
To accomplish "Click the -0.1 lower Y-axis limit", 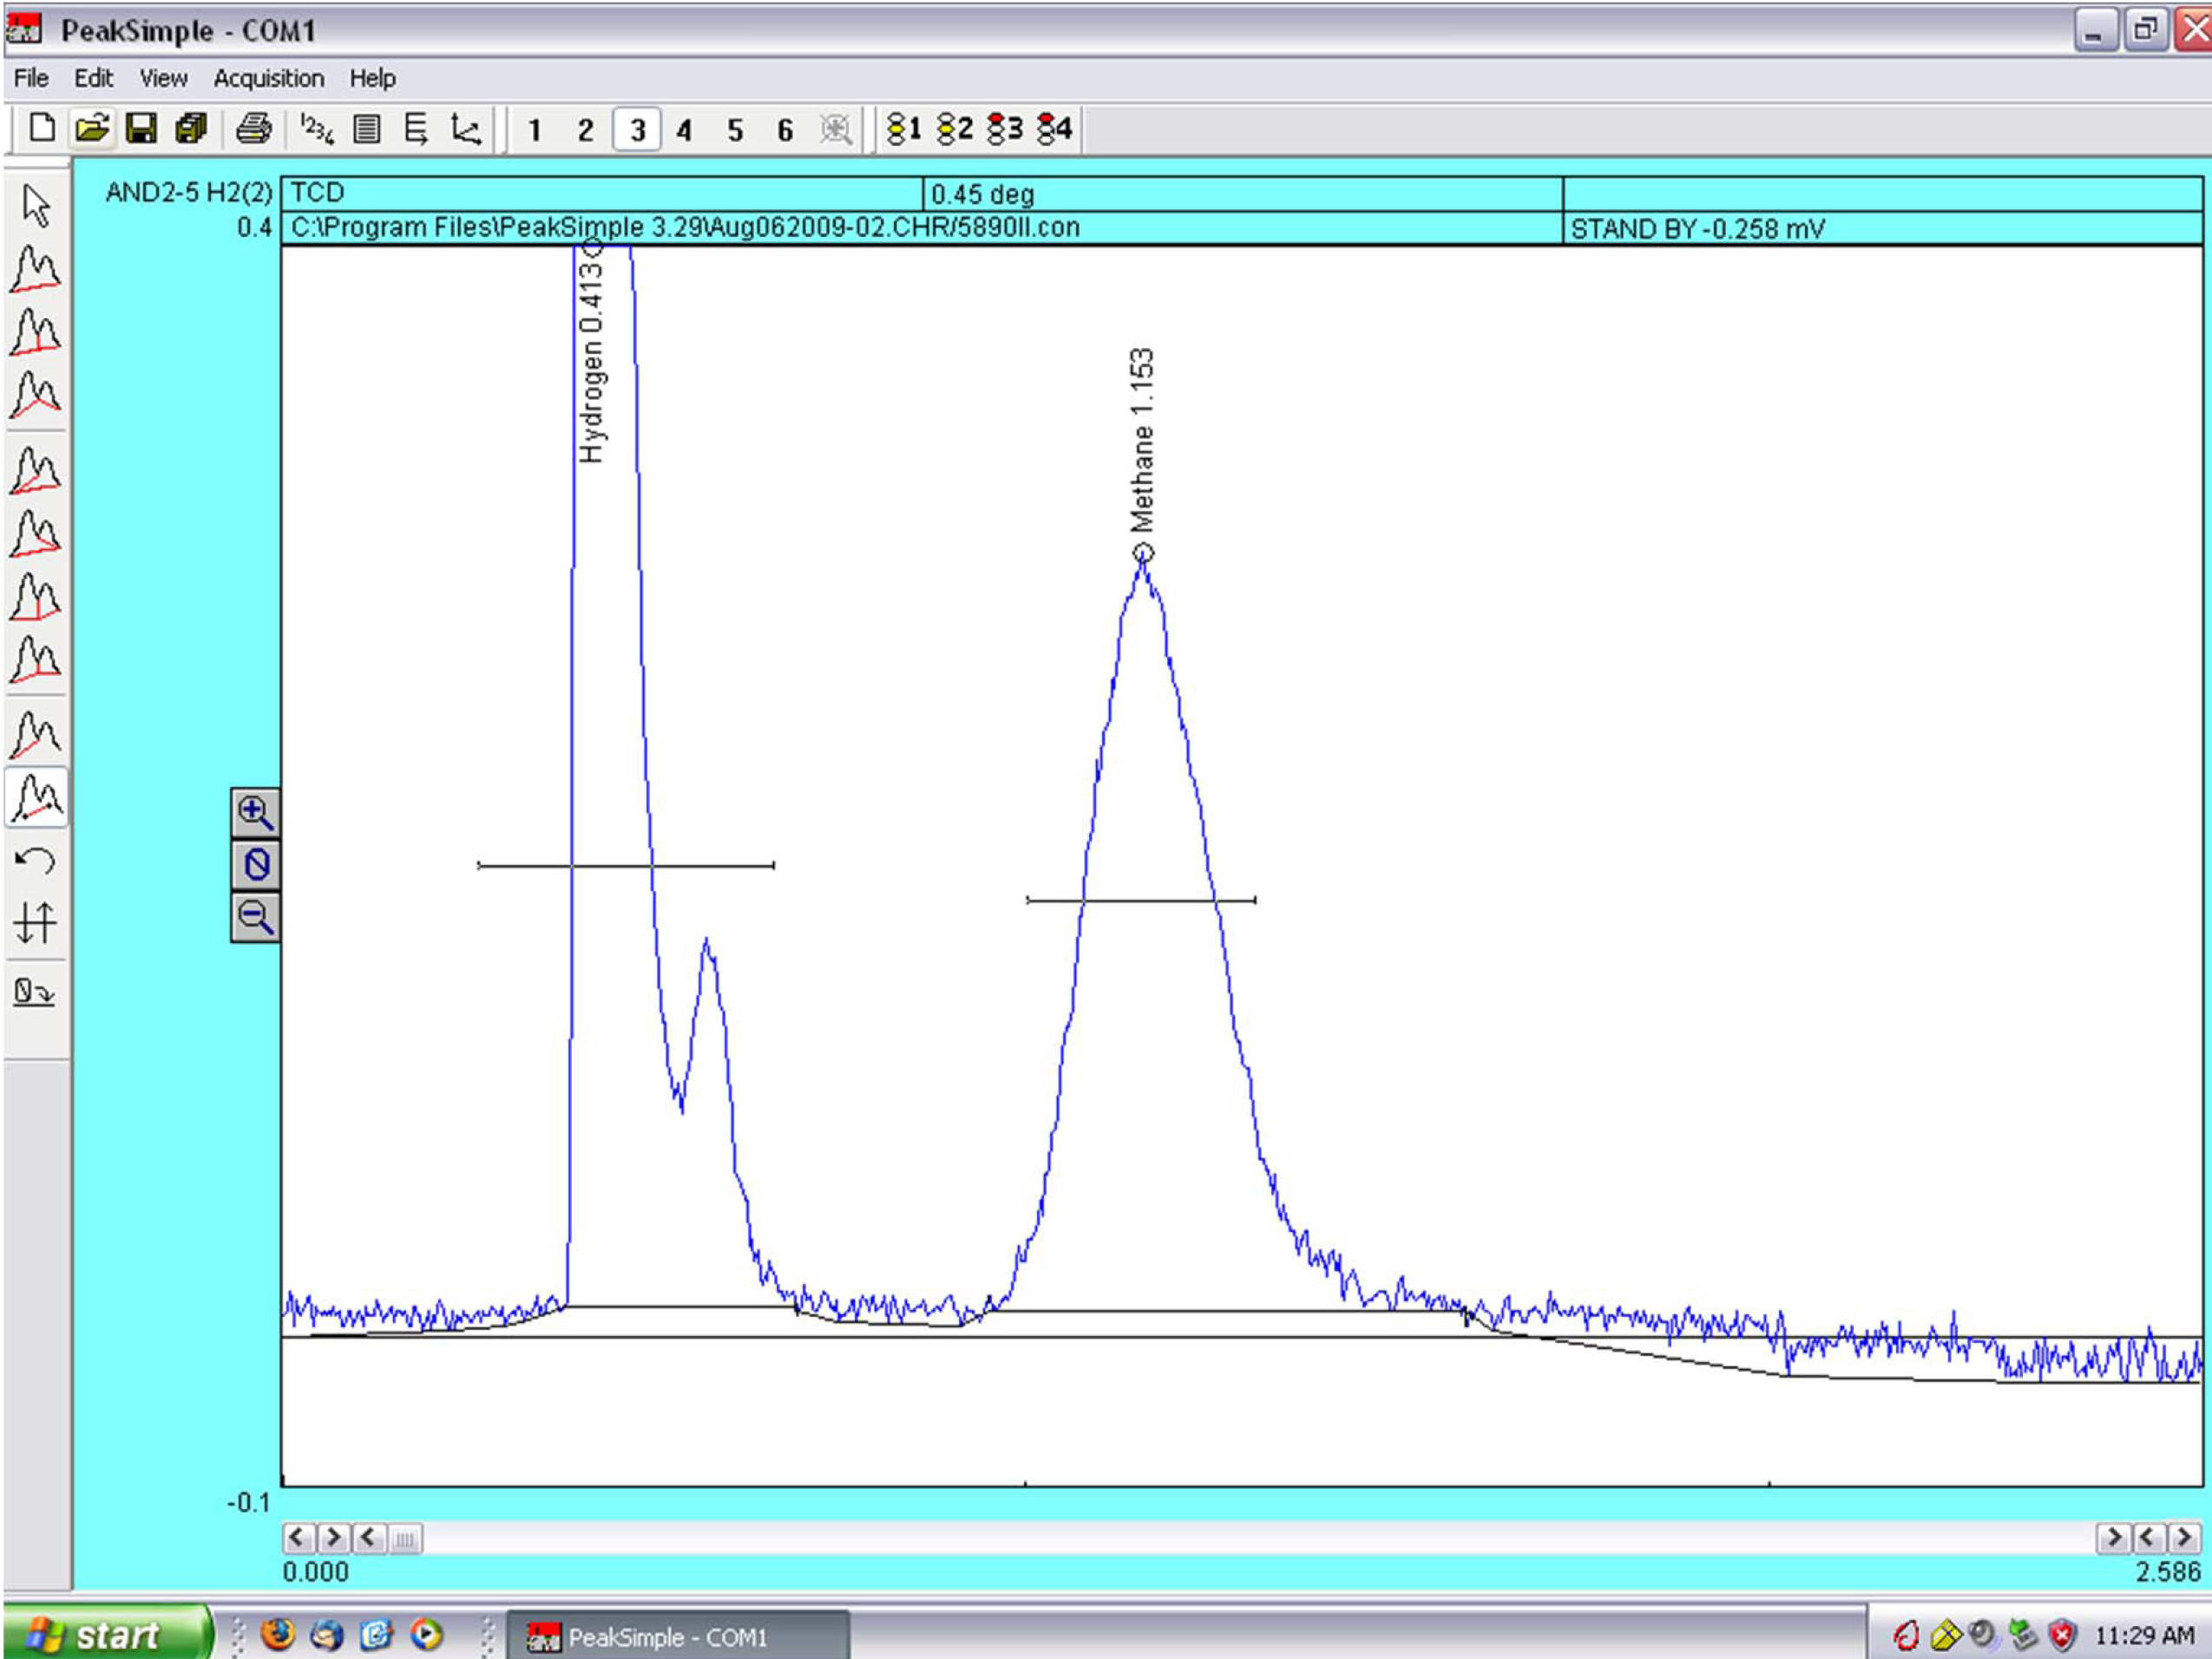I will [x=248, y=1502].
